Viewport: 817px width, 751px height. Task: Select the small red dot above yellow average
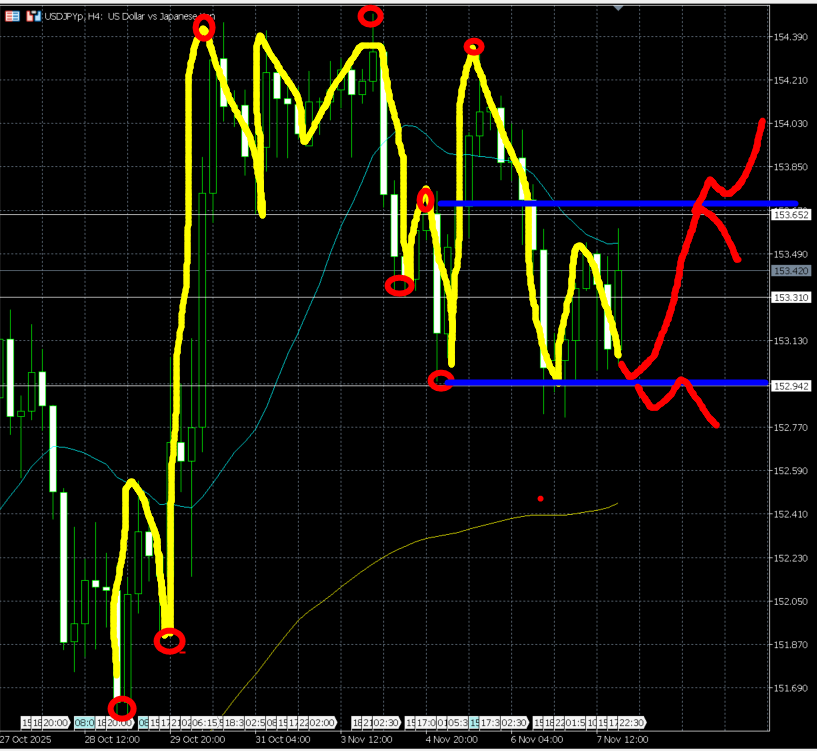coord(540,498)
